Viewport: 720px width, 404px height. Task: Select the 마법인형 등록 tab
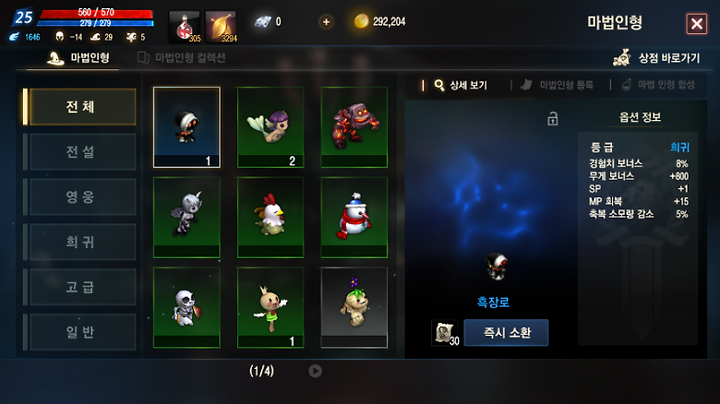pyautogui.click(x=557, y=85)
